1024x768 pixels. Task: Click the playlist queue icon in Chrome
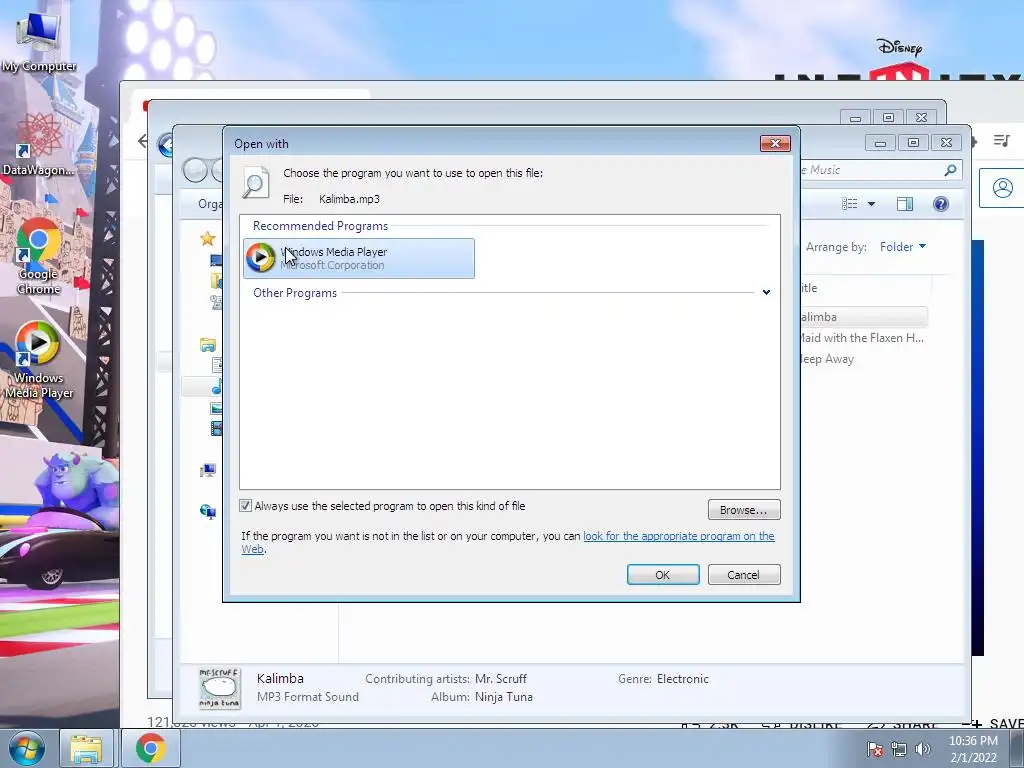click(1001, 140)
